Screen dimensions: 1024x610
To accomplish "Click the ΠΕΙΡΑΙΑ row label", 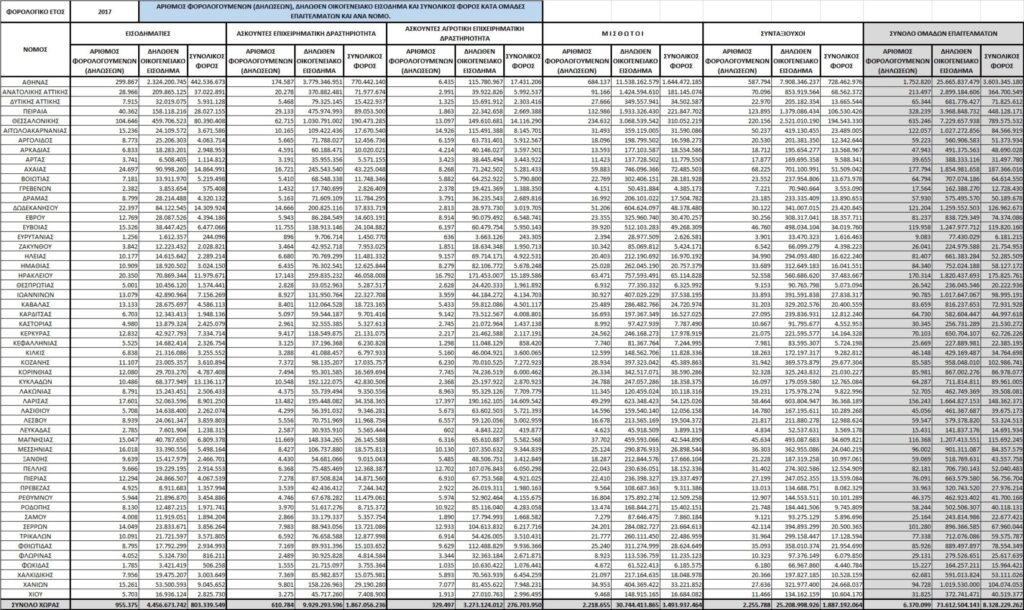I will [x=35, y=111].
